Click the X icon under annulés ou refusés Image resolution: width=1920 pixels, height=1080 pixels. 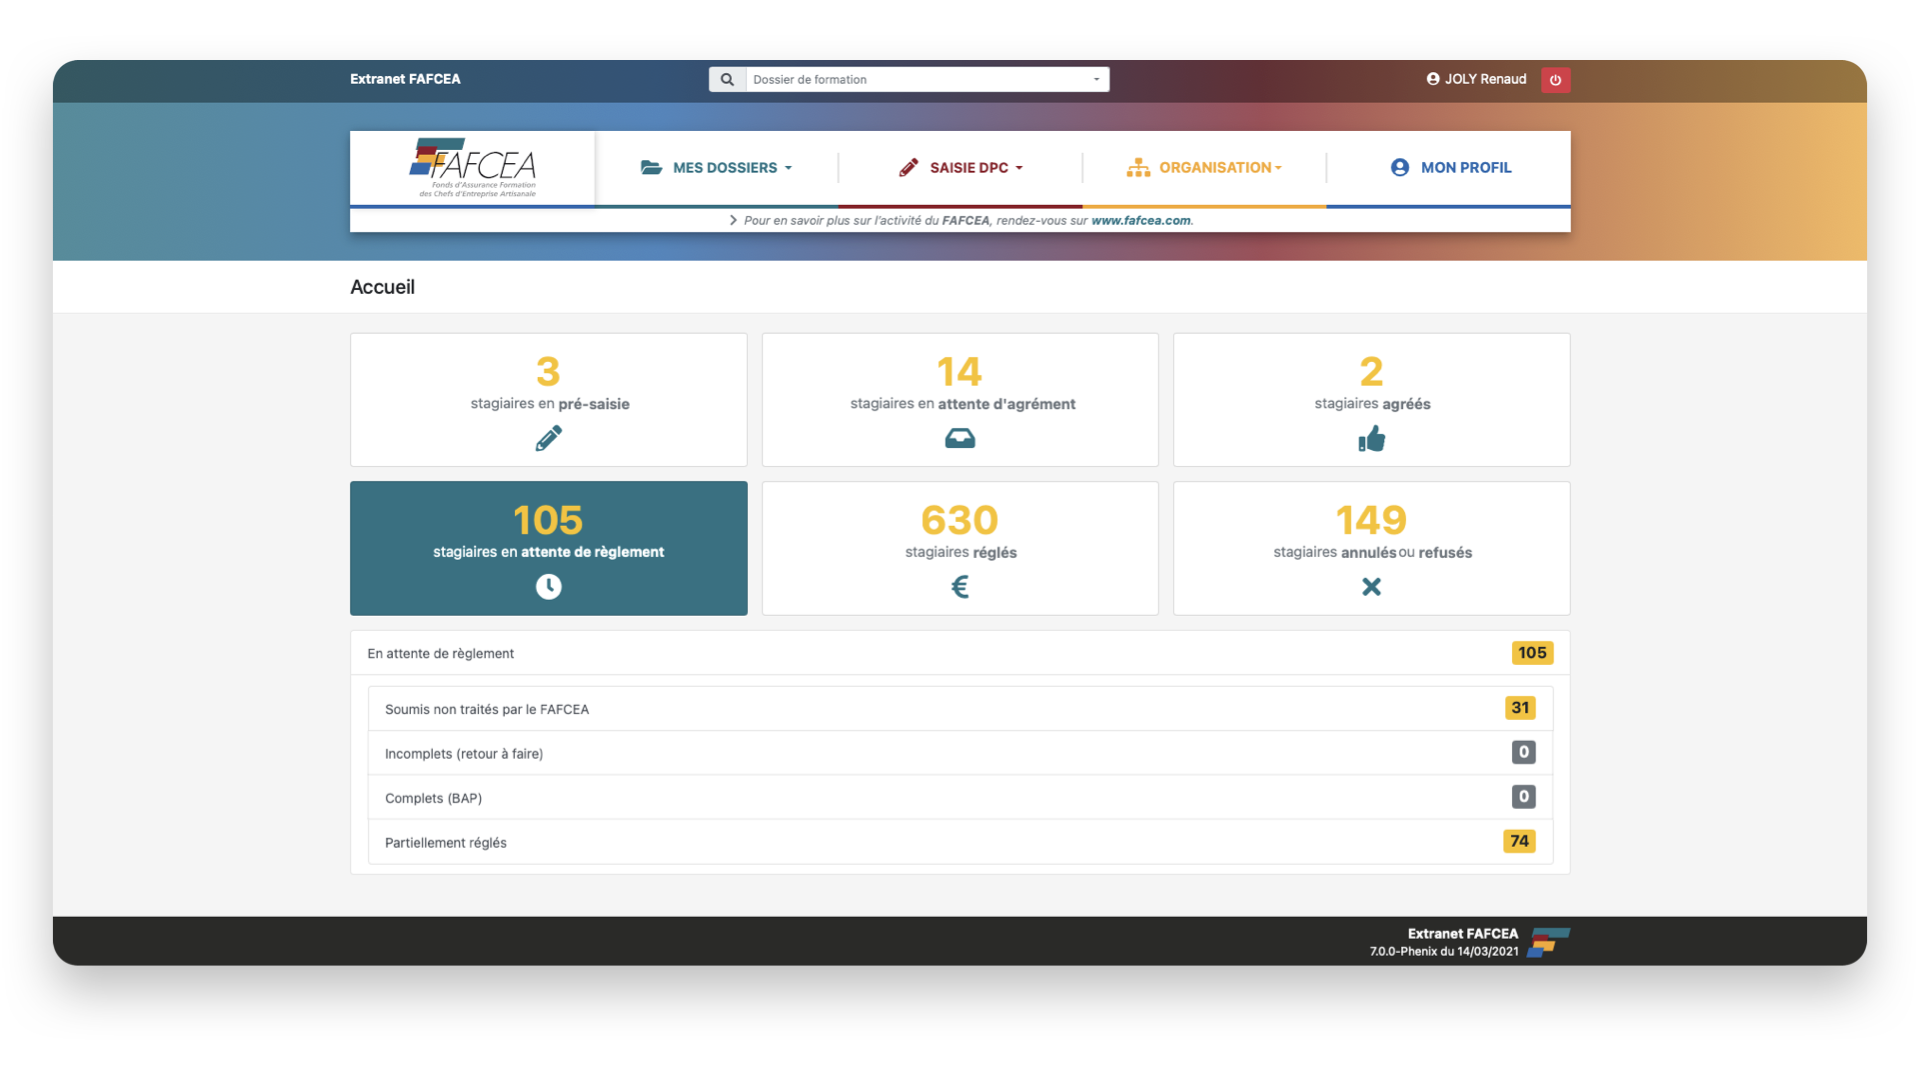point(1371,587)
